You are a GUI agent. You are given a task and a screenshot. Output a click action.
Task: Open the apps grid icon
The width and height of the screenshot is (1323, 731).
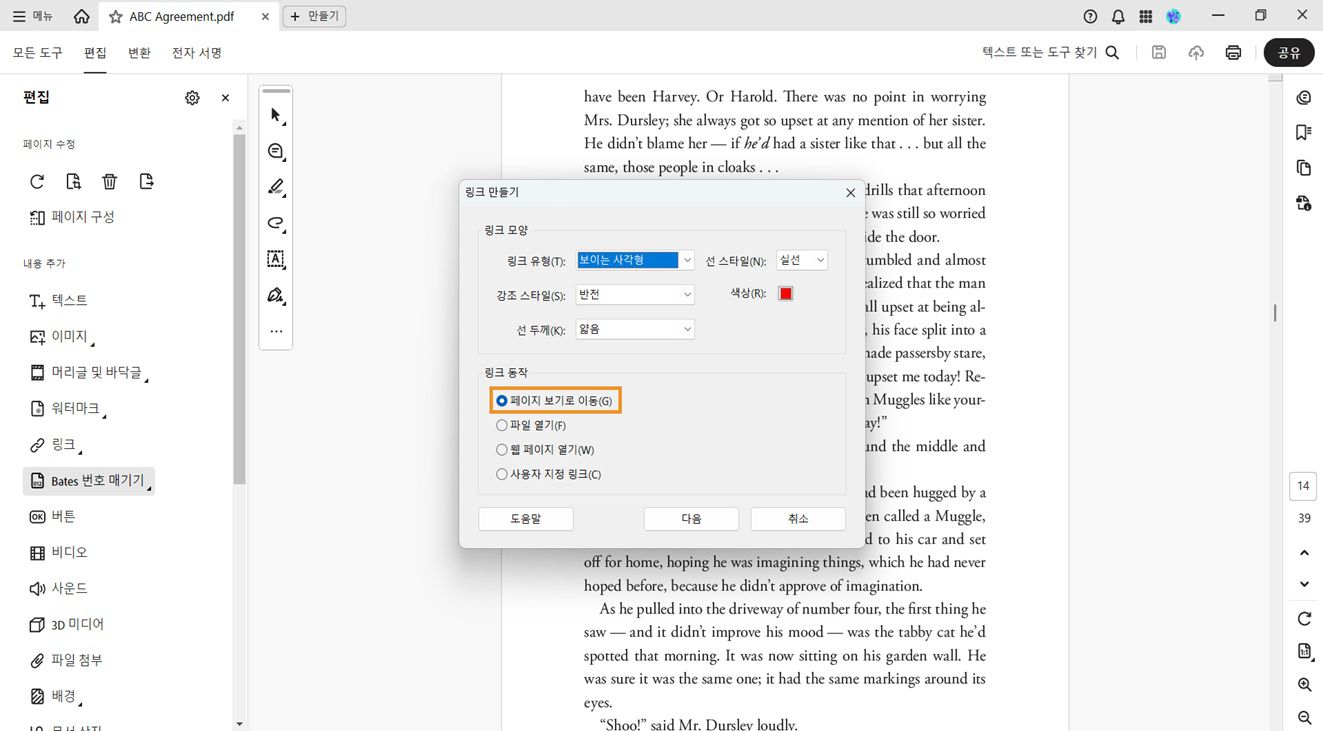coord(1146,17)
